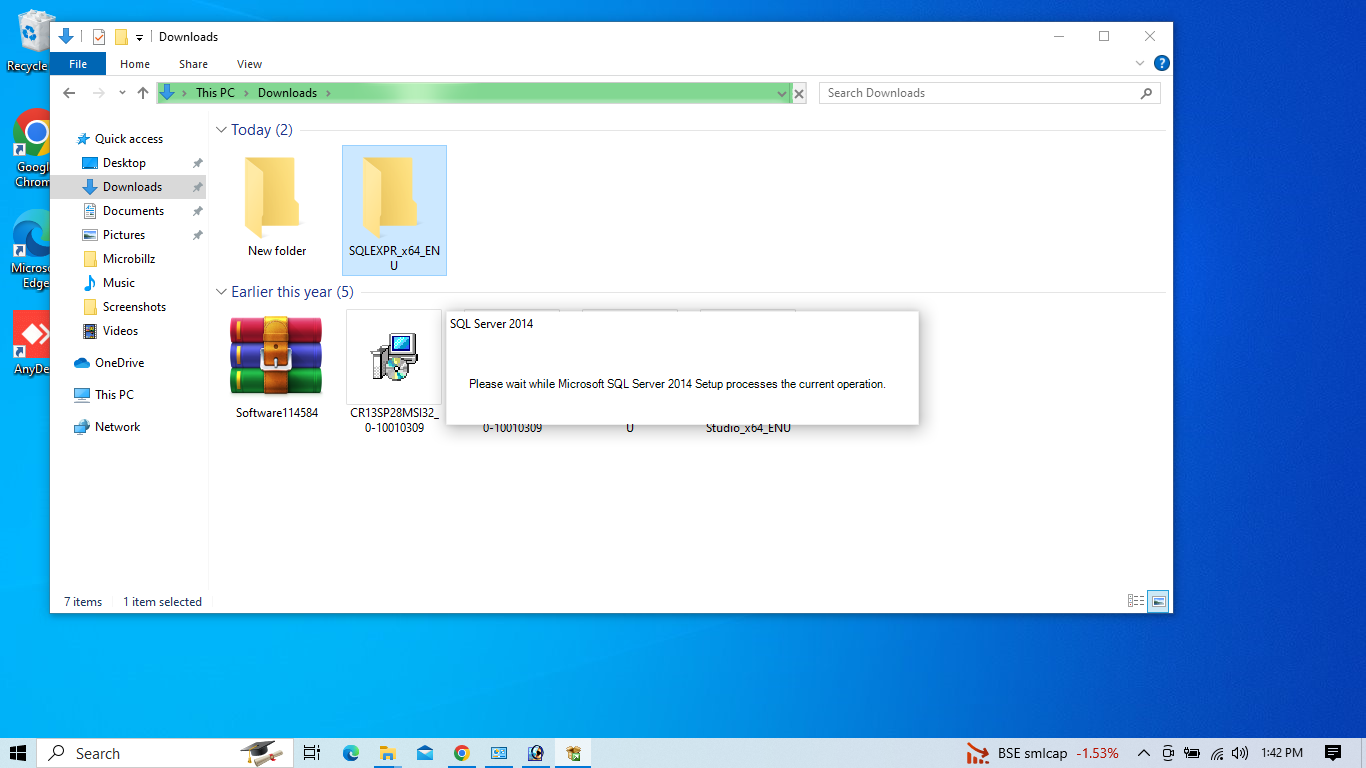Select This PC in the navigation pane
Screen dimensions: 1366x768
(114, 395)
